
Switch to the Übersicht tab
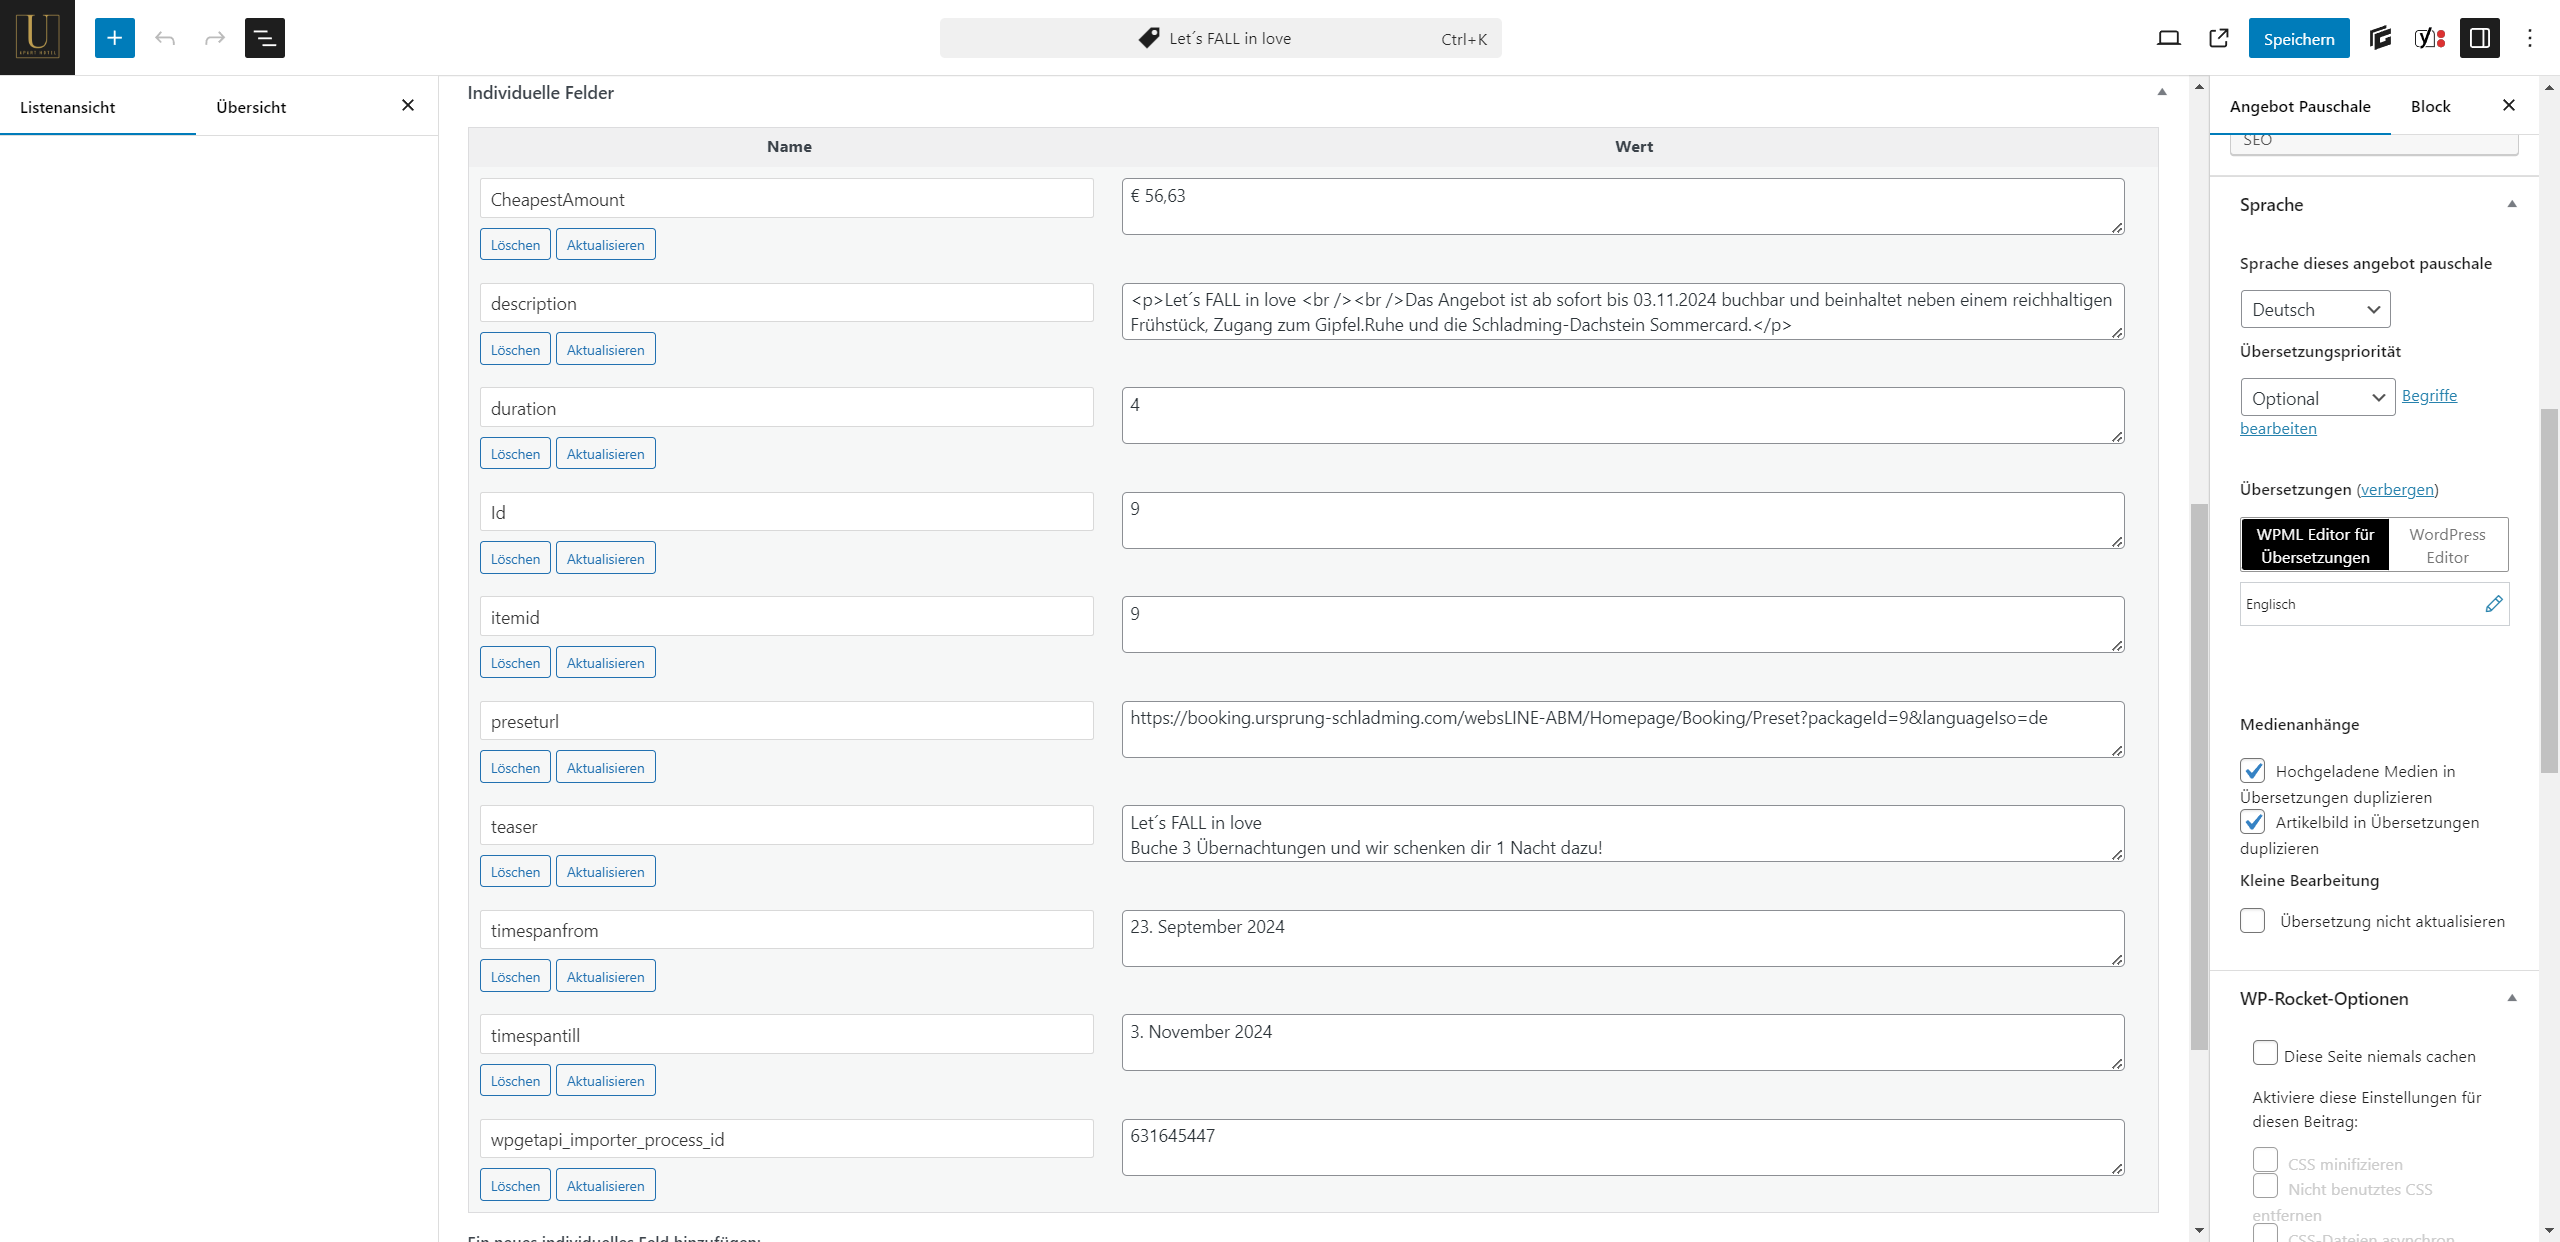(251, 107)
